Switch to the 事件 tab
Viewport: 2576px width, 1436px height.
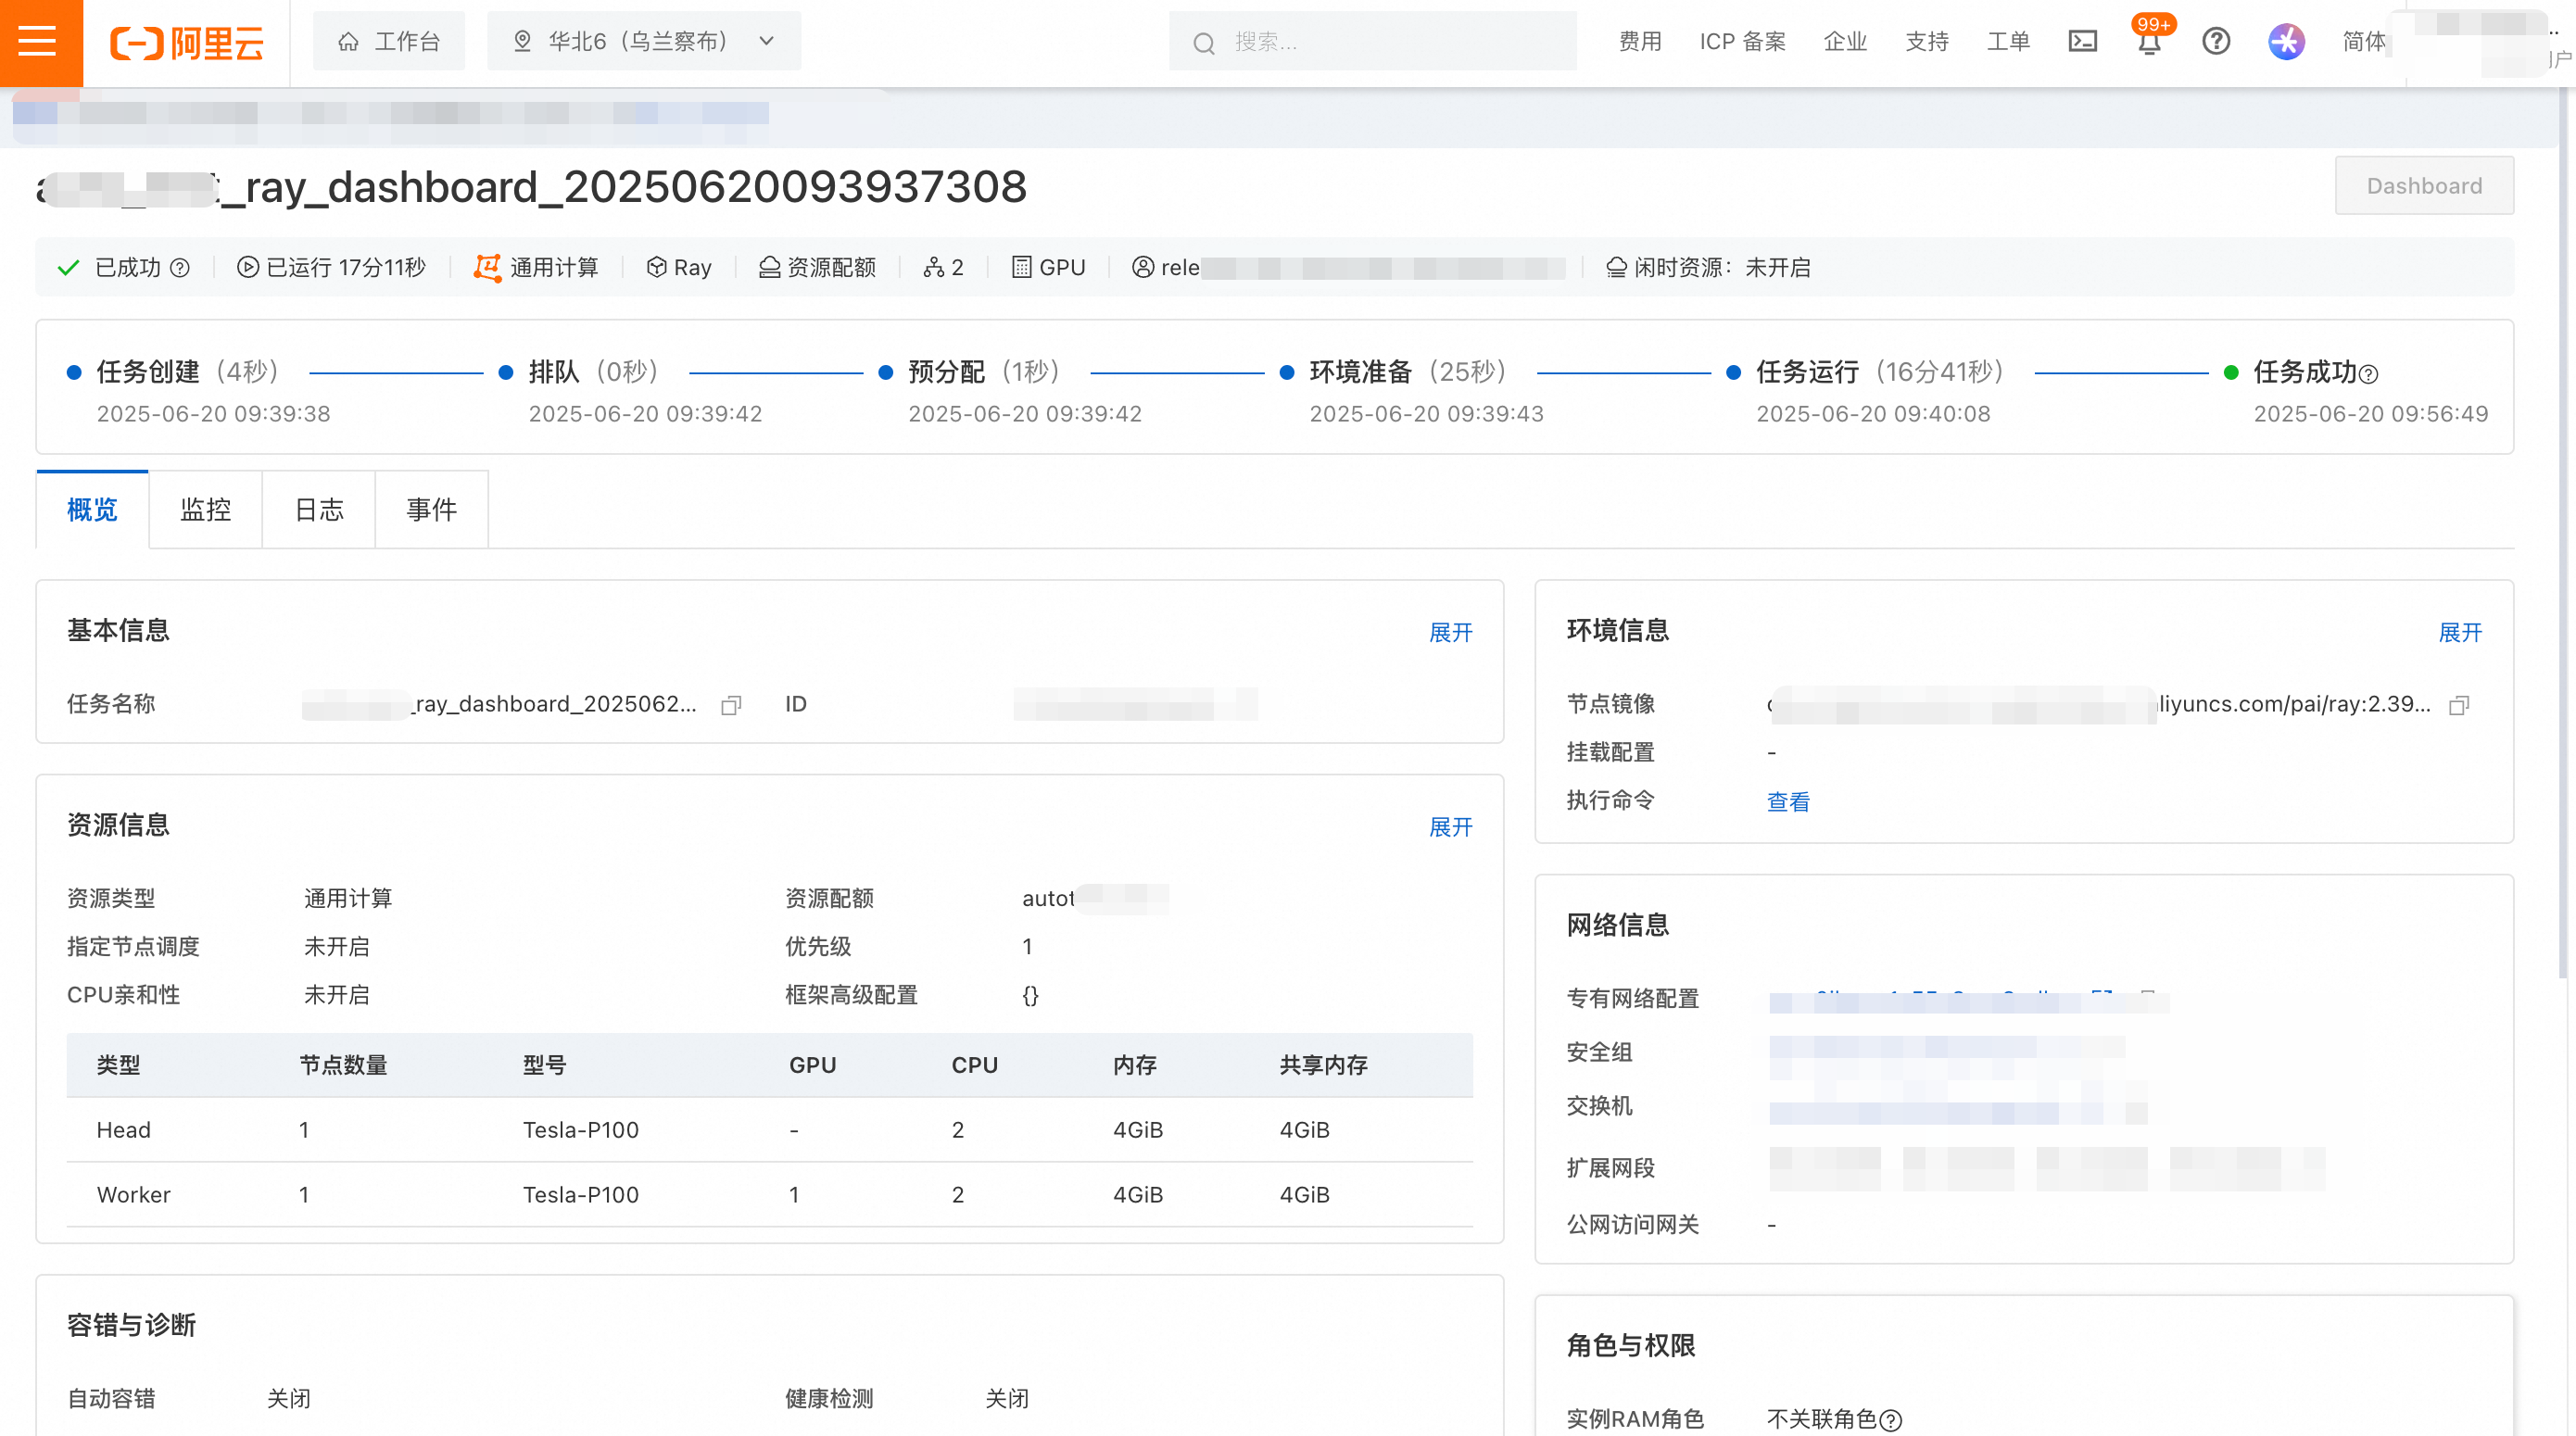pyautogui.click(x=432, y=510)
